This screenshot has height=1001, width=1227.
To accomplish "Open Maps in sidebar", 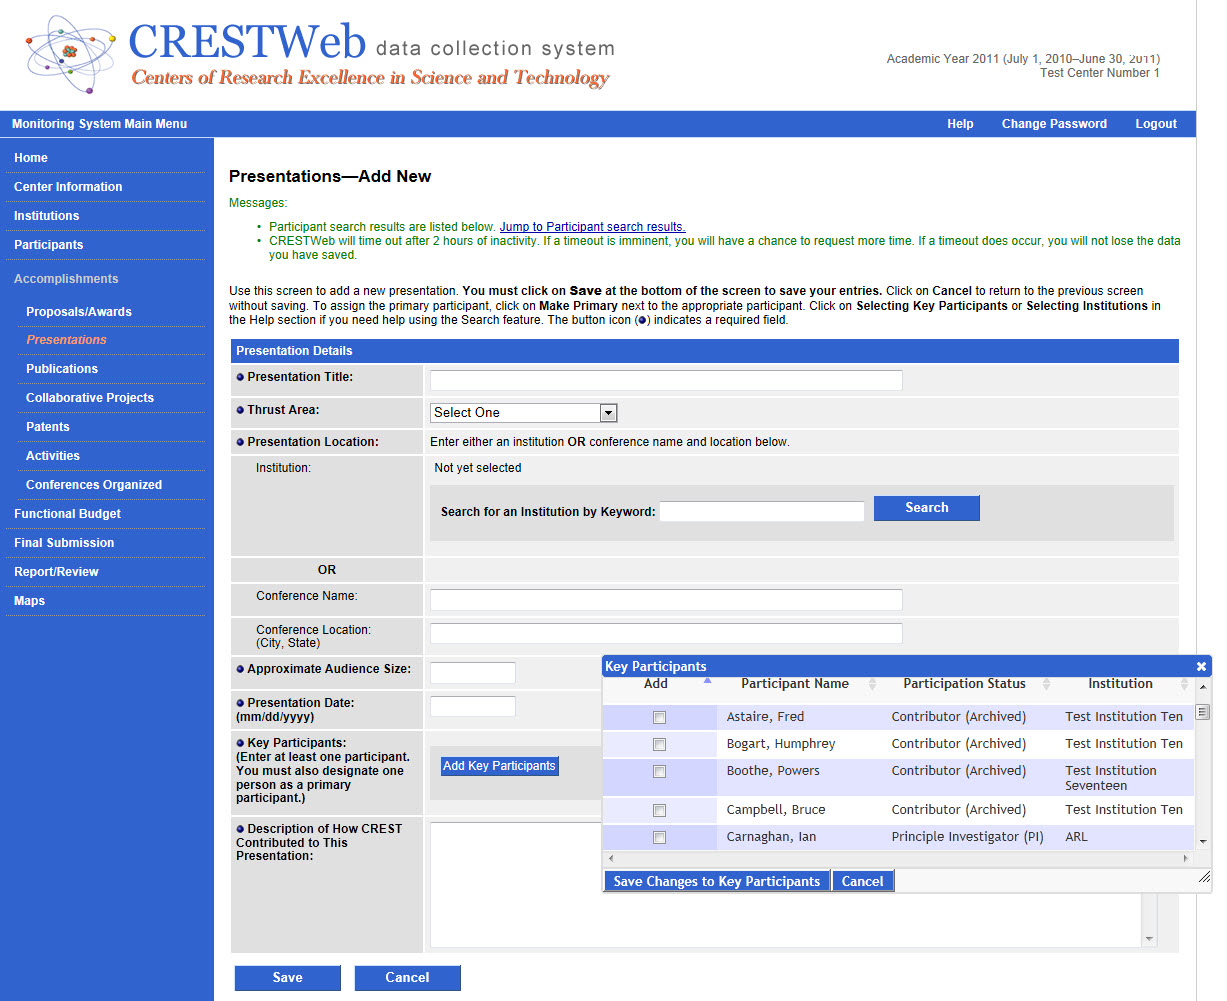I will [x=29, y=601].
